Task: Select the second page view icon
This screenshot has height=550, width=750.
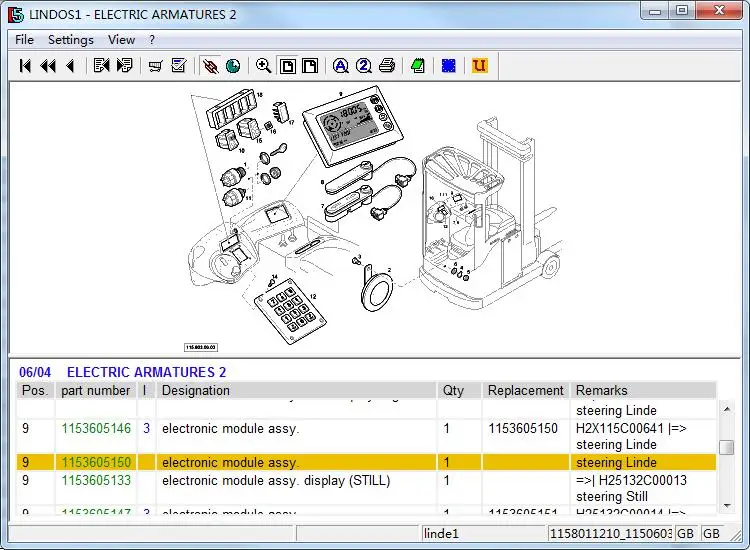Action: 310,66
